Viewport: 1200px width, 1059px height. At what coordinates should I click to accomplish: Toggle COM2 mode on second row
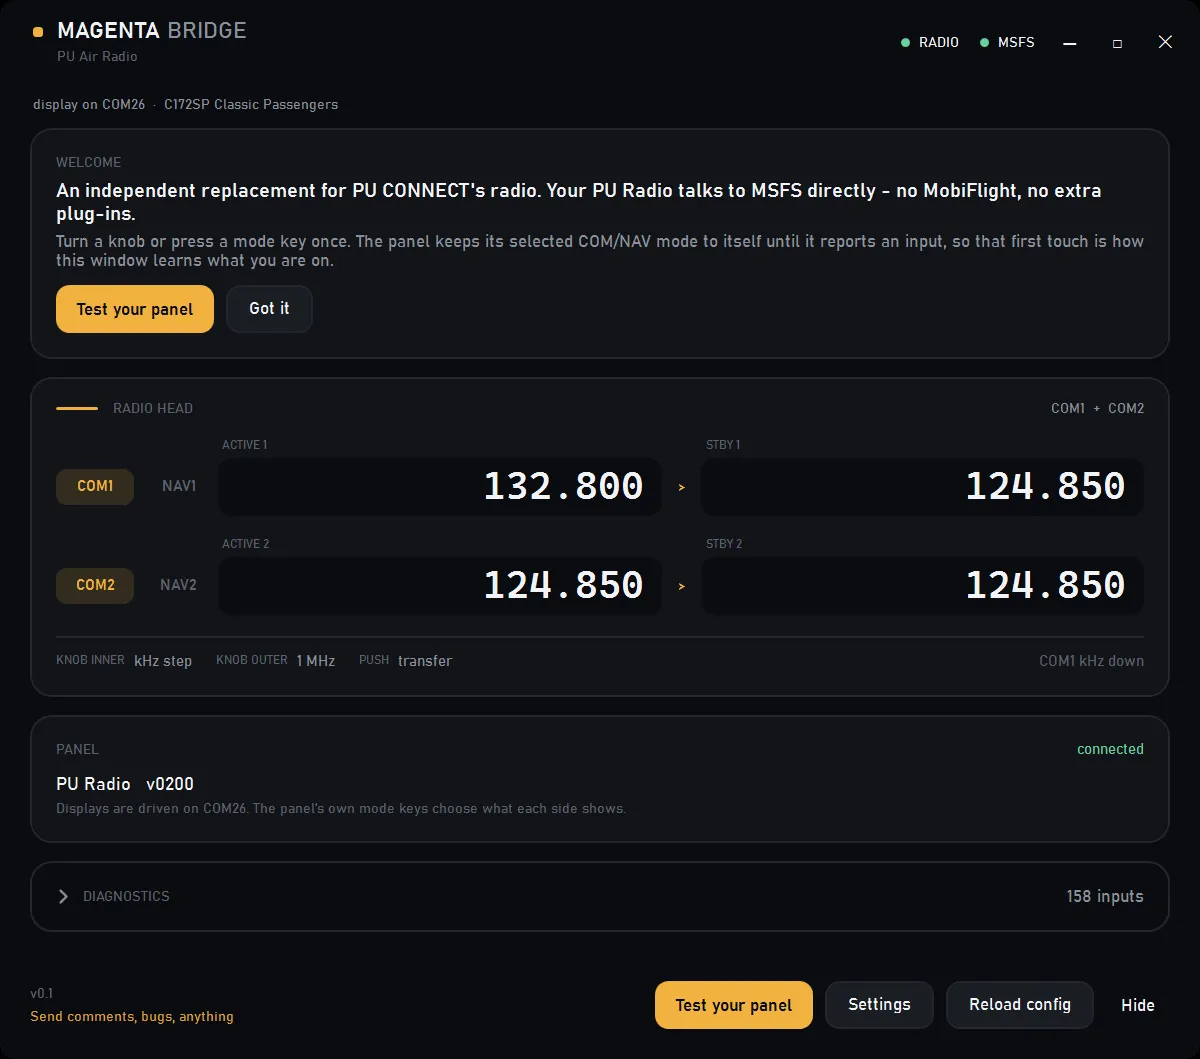pyautogui.click(x=95, y=585)
